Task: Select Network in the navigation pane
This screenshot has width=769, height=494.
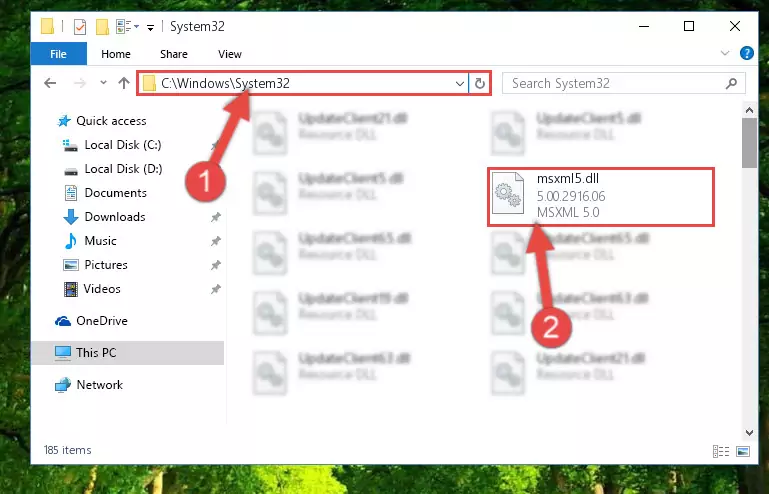Action: pyautogui.click(x=100, y=385)
